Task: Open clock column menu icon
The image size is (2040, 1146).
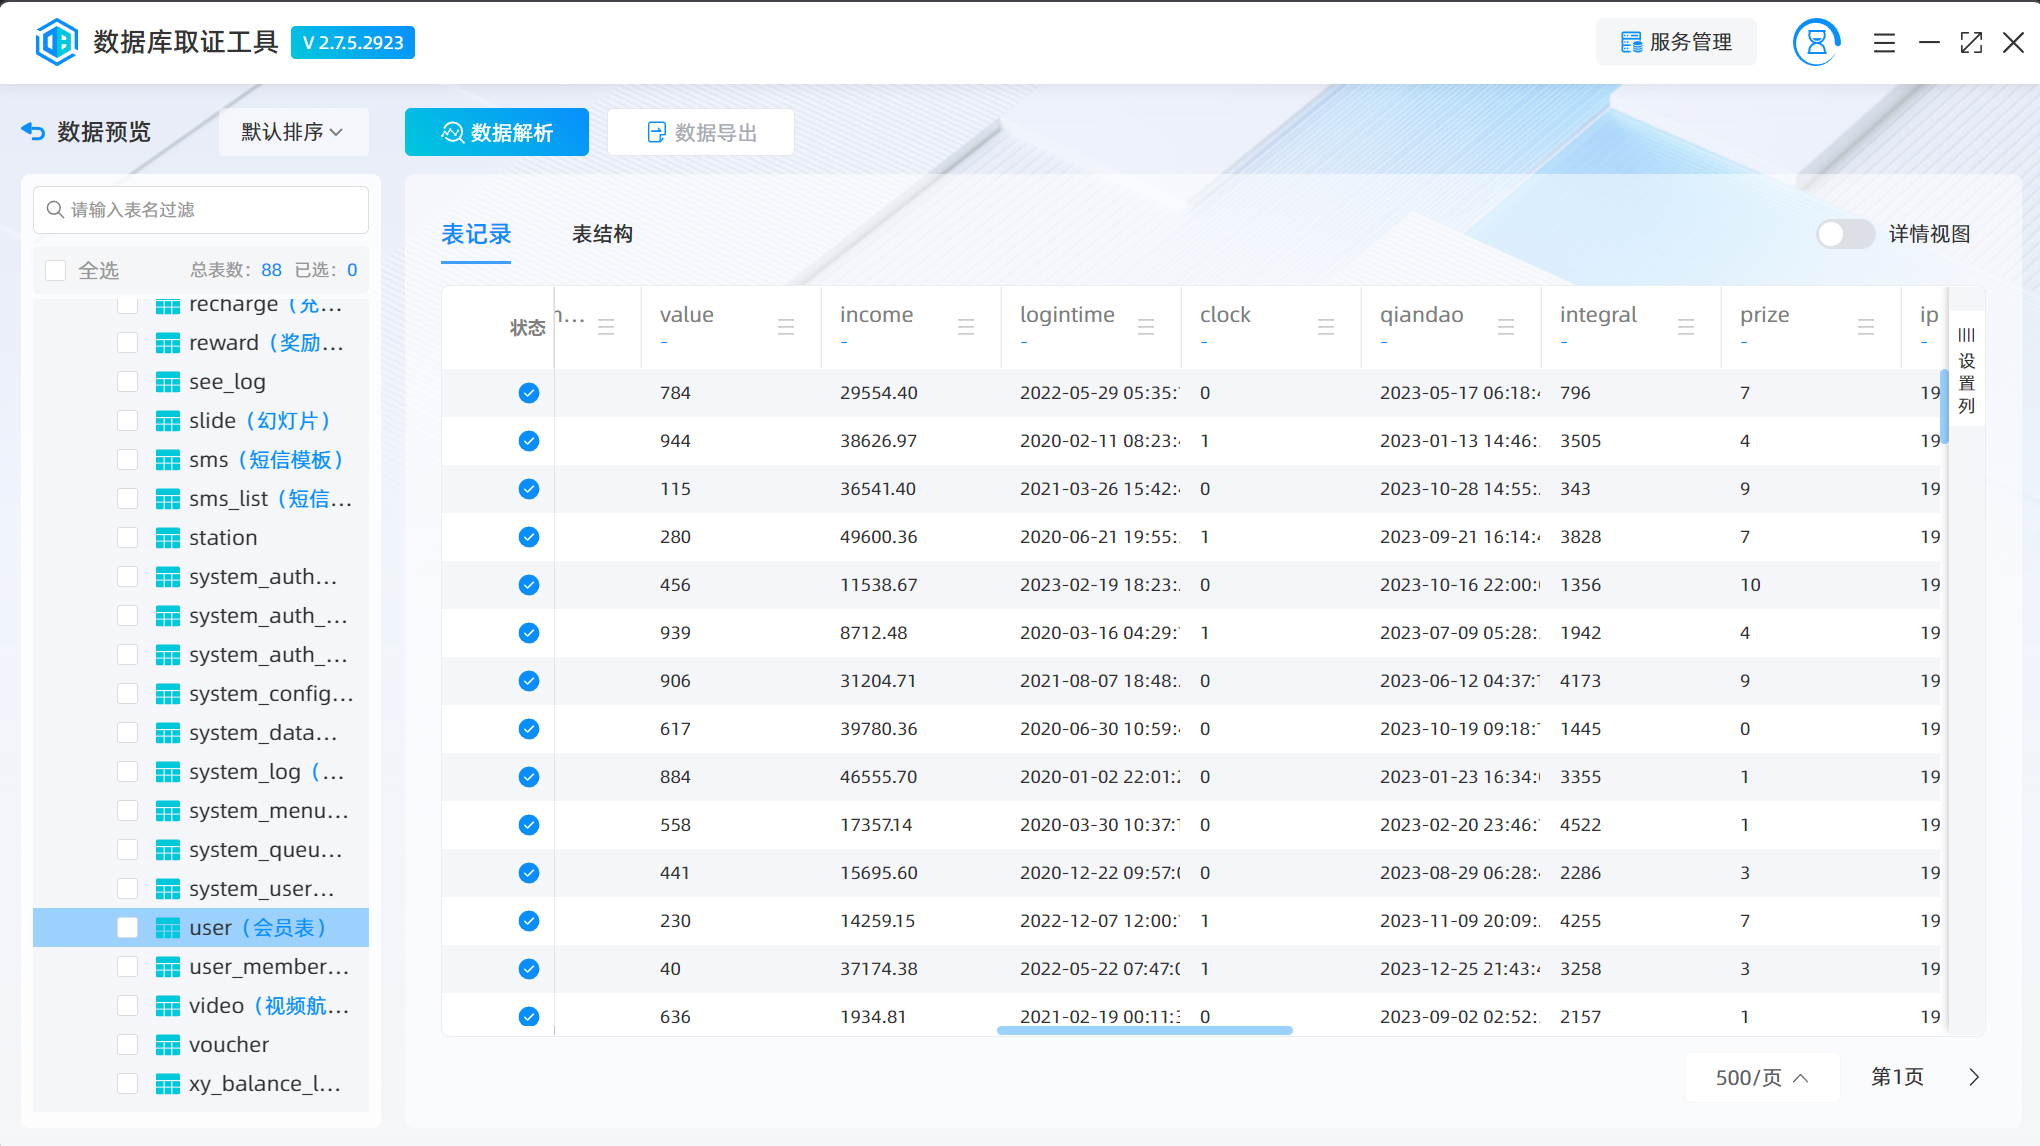Action: tap(1326, 327)
